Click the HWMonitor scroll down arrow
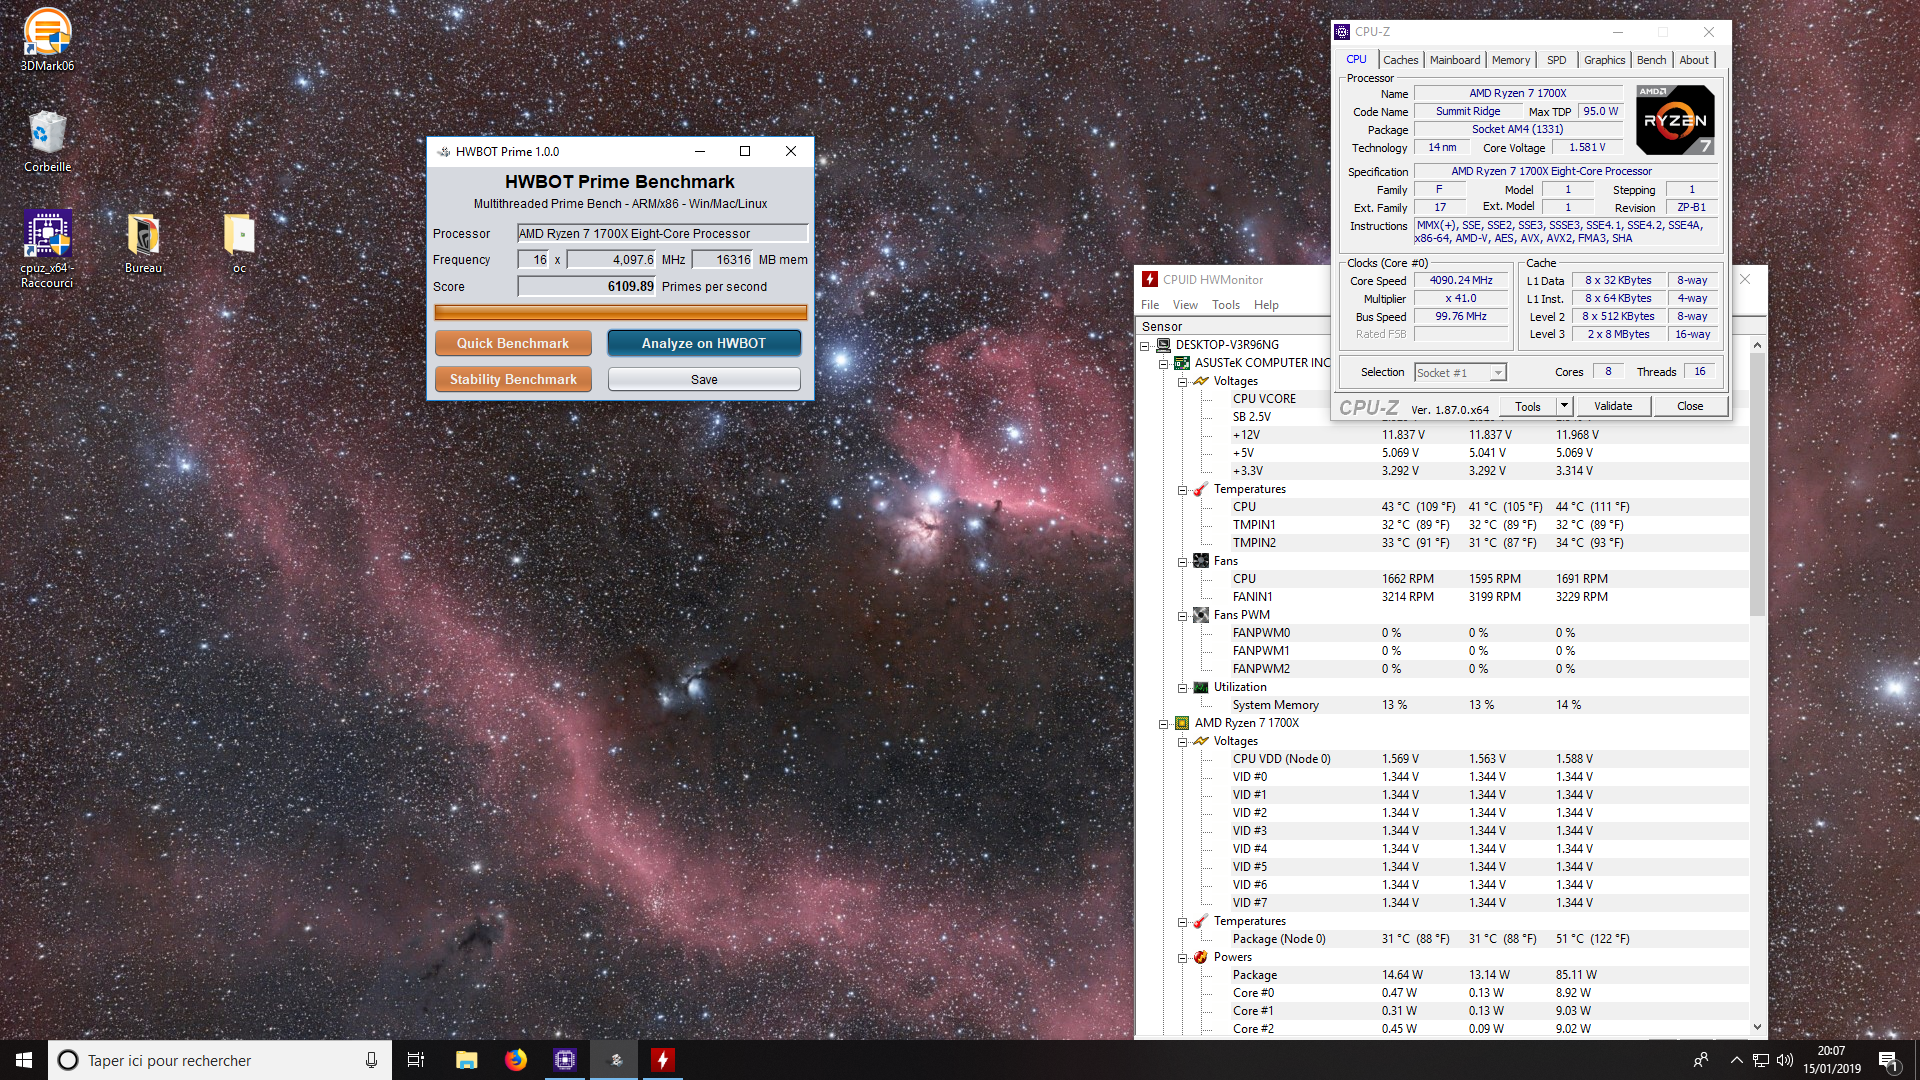The height and width of the screenshot is (1080, 1920). (1757, 1027)
